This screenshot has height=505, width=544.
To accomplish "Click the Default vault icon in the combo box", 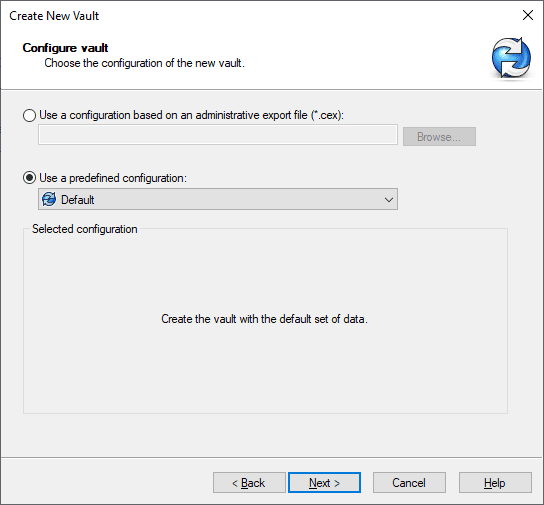I will pyautogui.click(x=49, y=199).
